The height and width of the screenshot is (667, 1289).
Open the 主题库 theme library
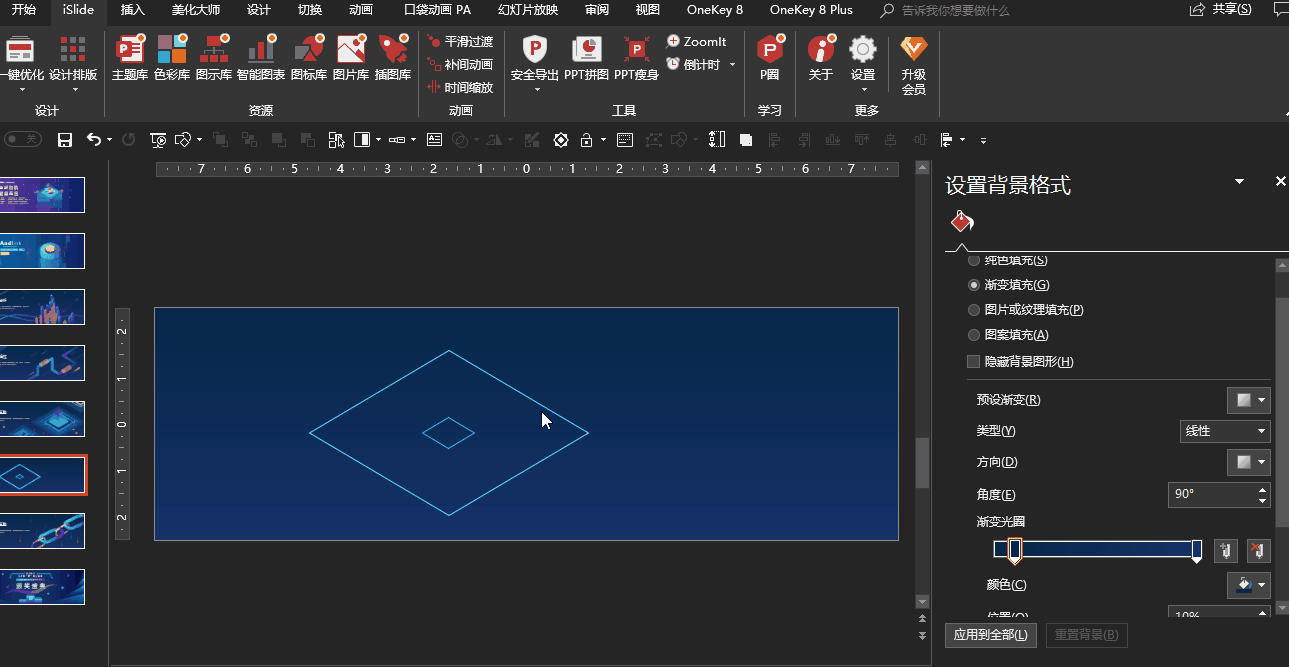tap(130, 58)
